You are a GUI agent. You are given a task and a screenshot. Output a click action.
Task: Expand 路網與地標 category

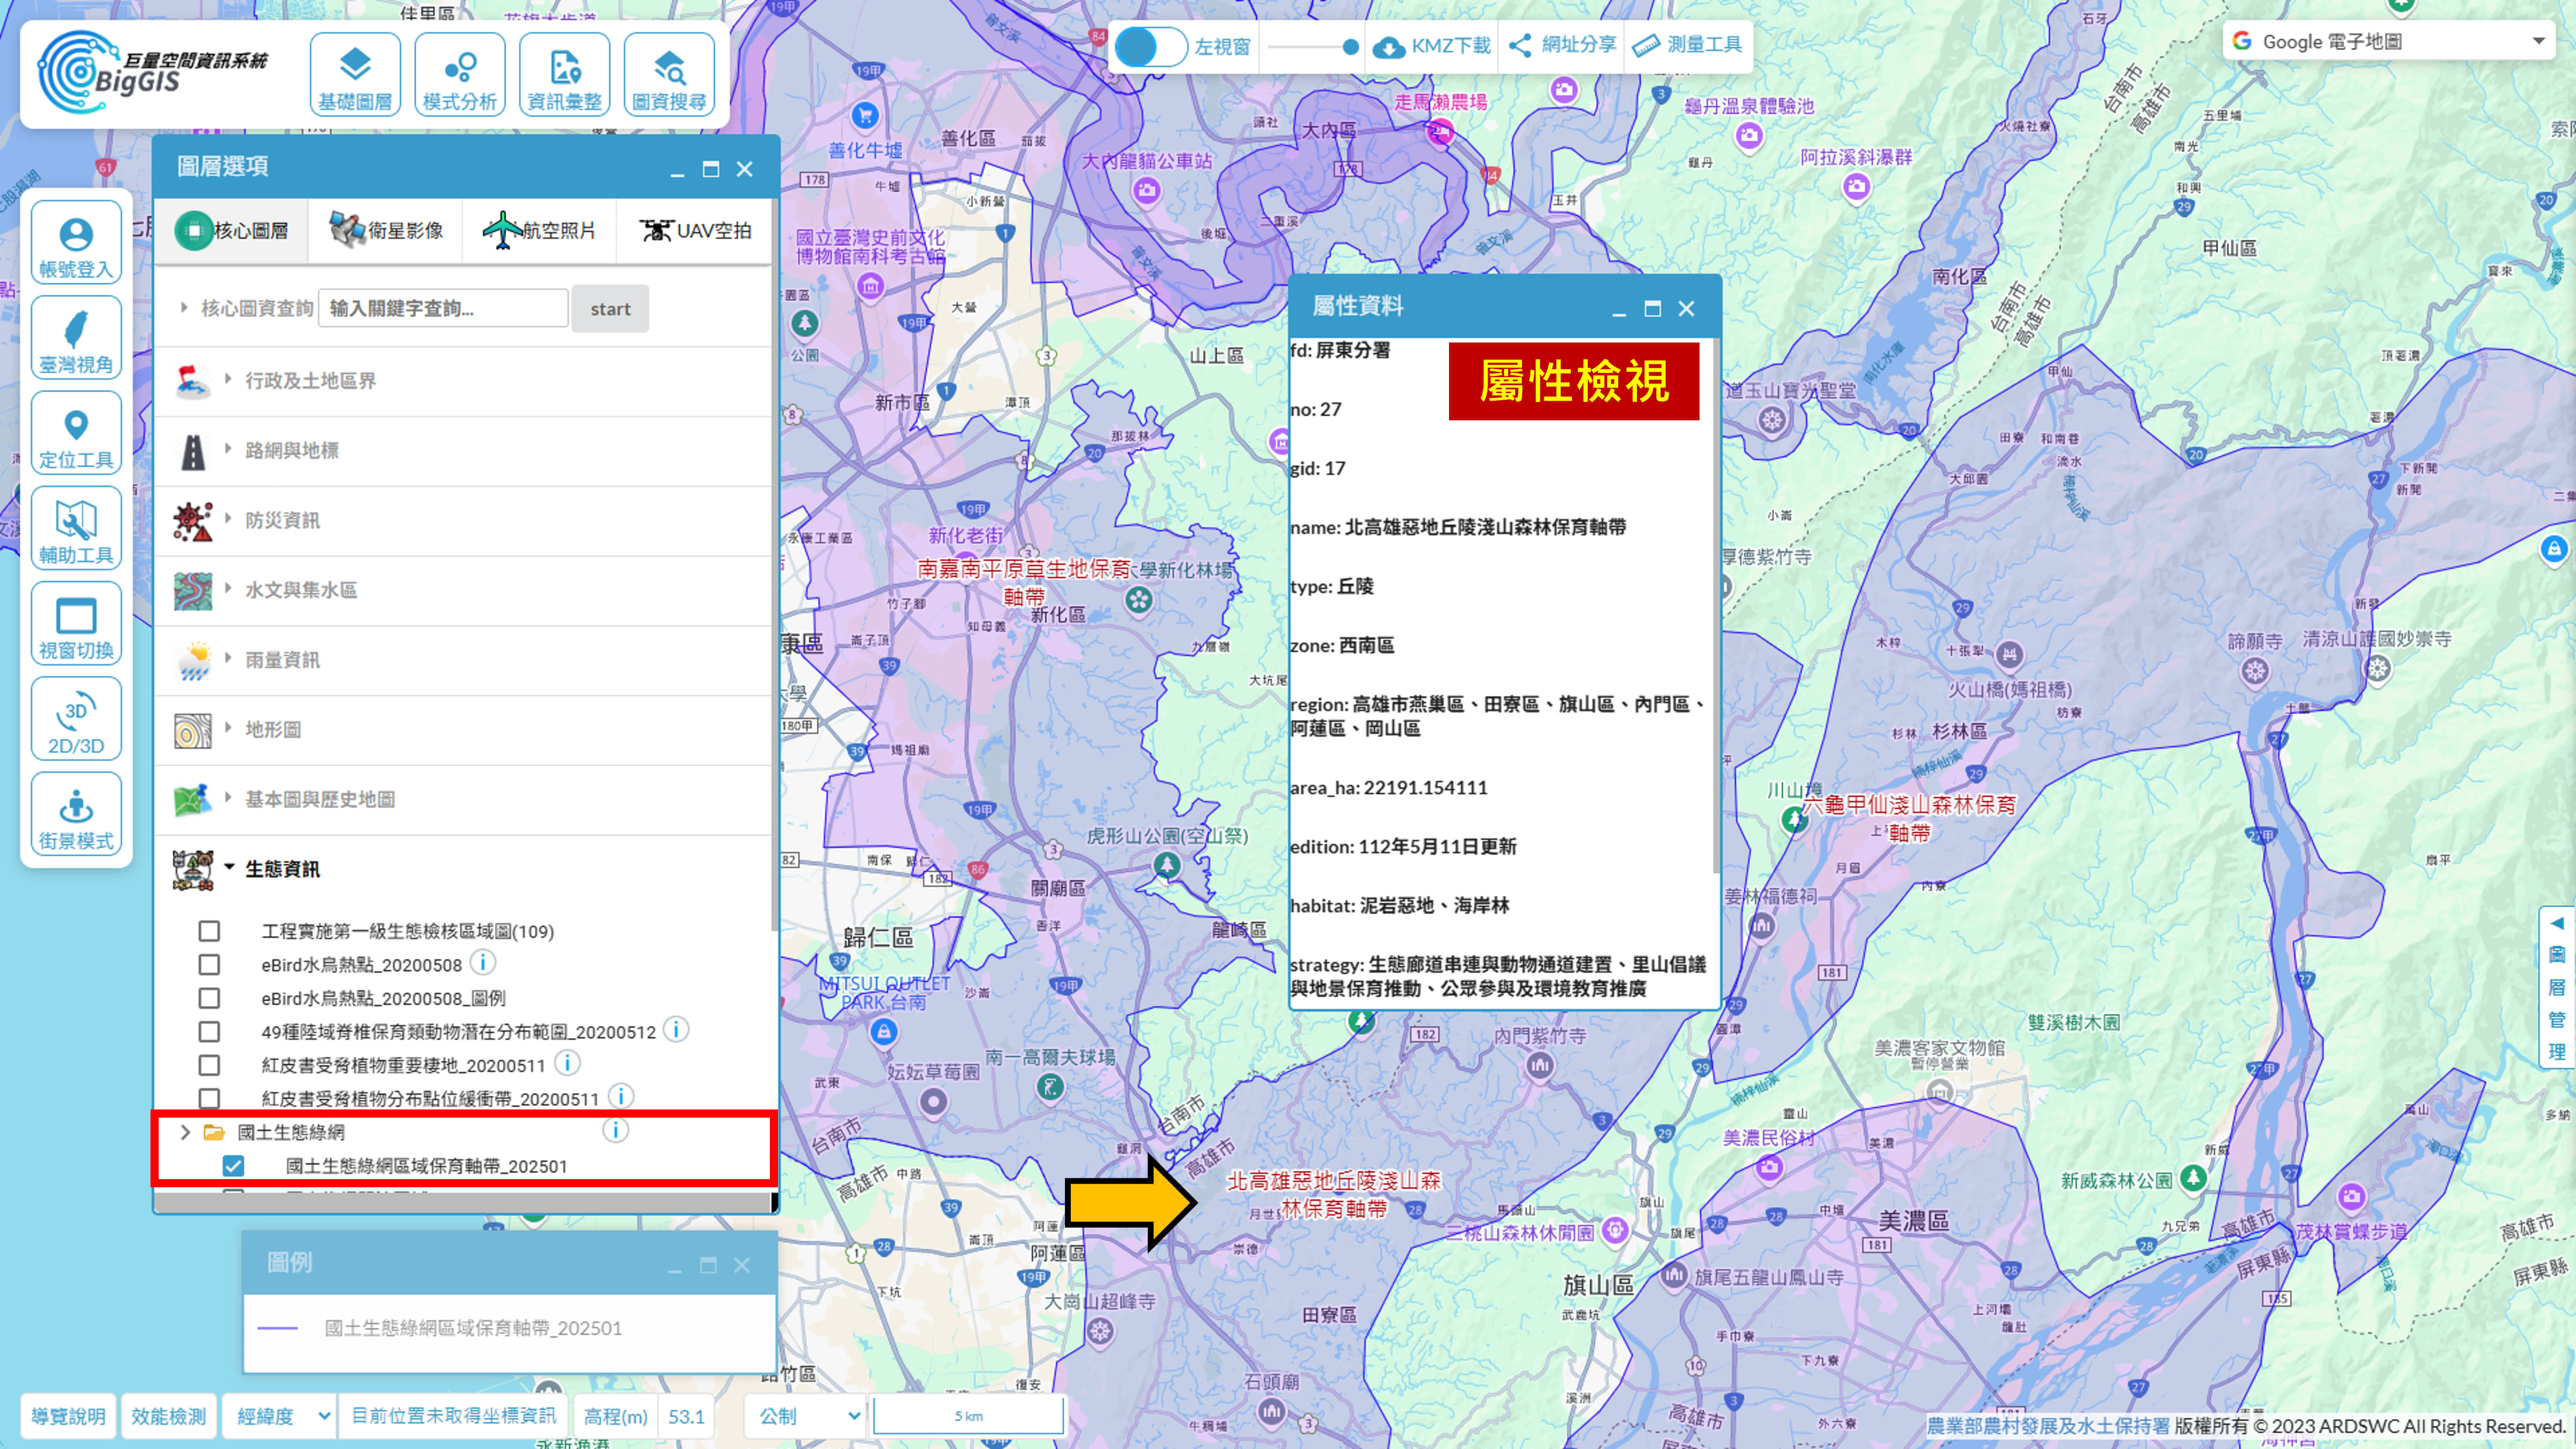(x=228, y=449)
